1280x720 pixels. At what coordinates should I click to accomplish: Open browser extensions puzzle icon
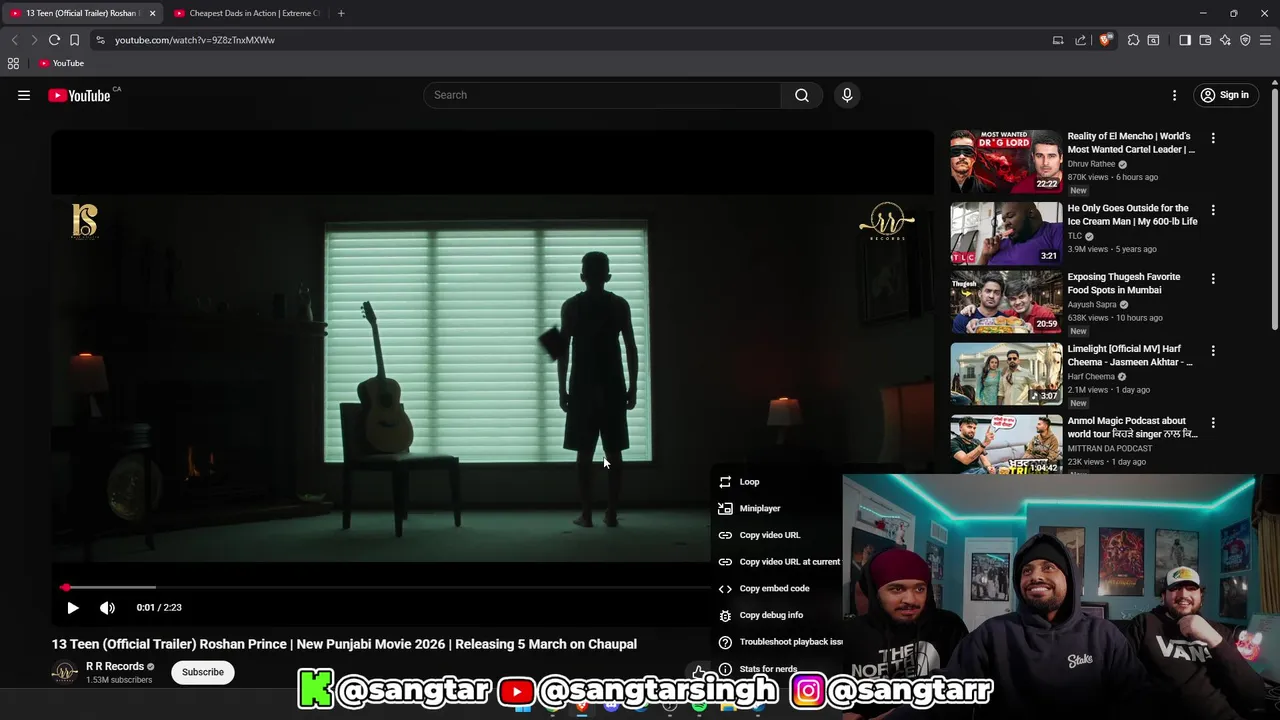point(1133,40)
